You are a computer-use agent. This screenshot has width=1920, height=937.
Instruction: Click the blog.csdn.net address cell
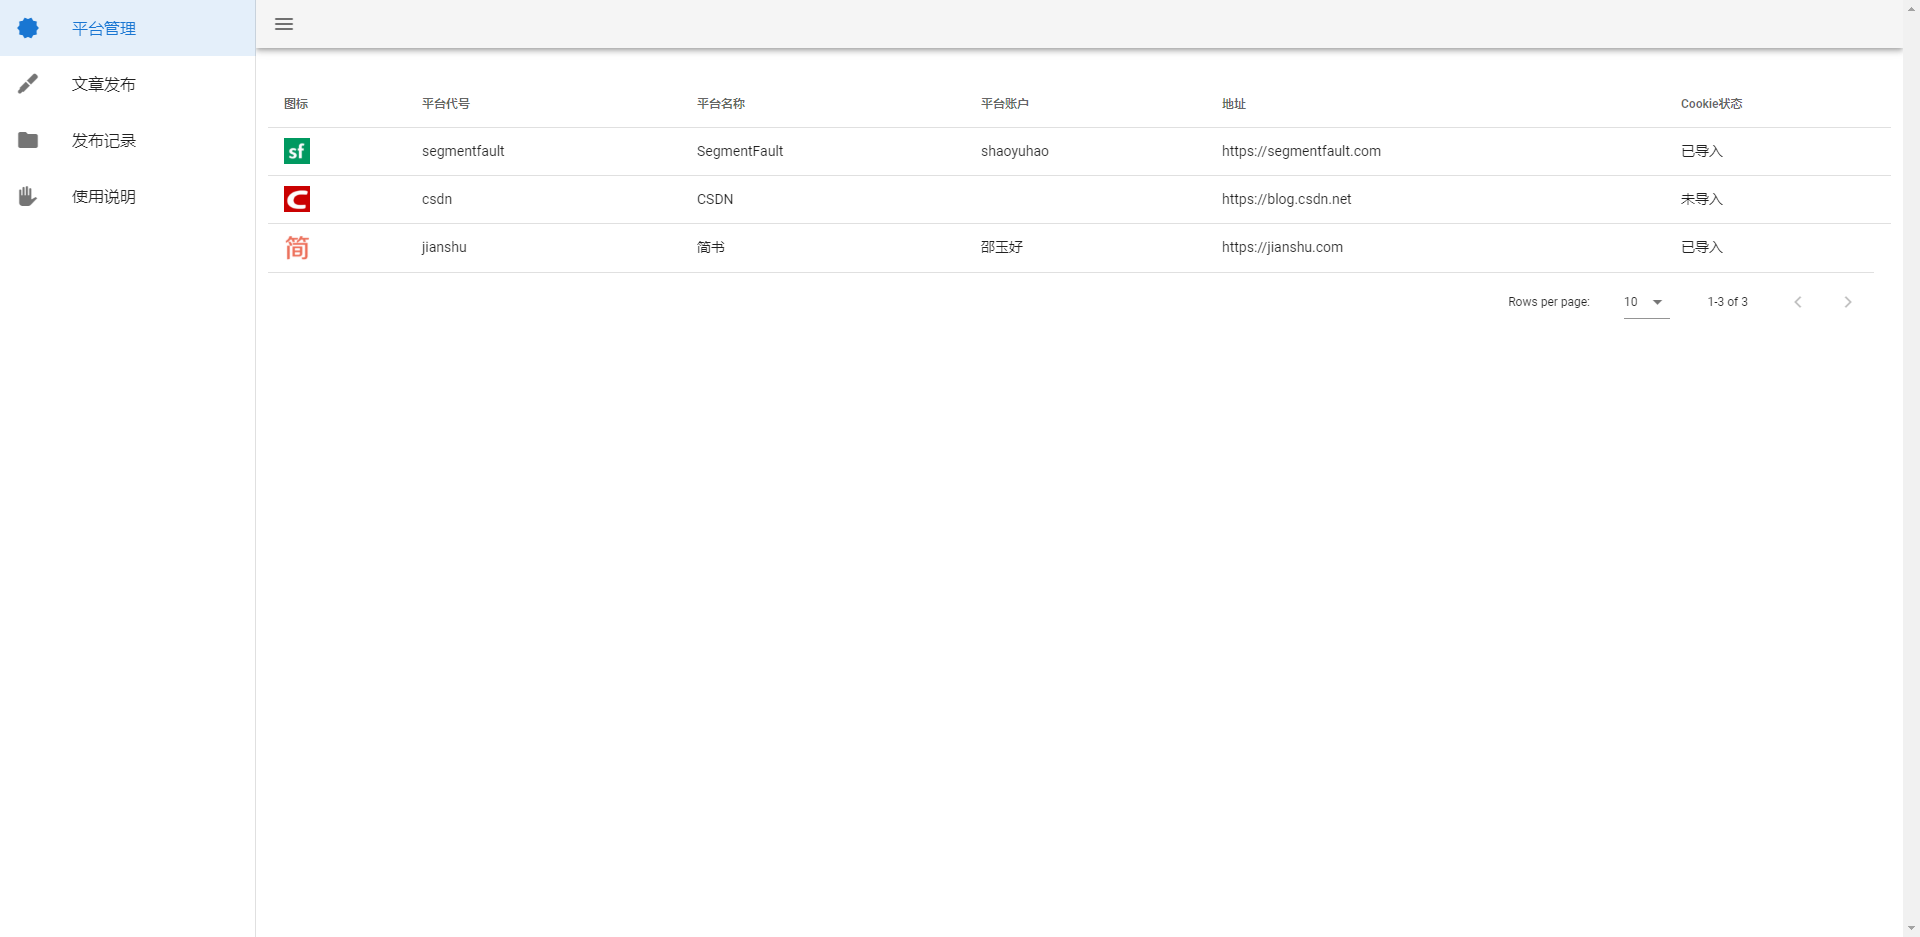point(1286,199)
